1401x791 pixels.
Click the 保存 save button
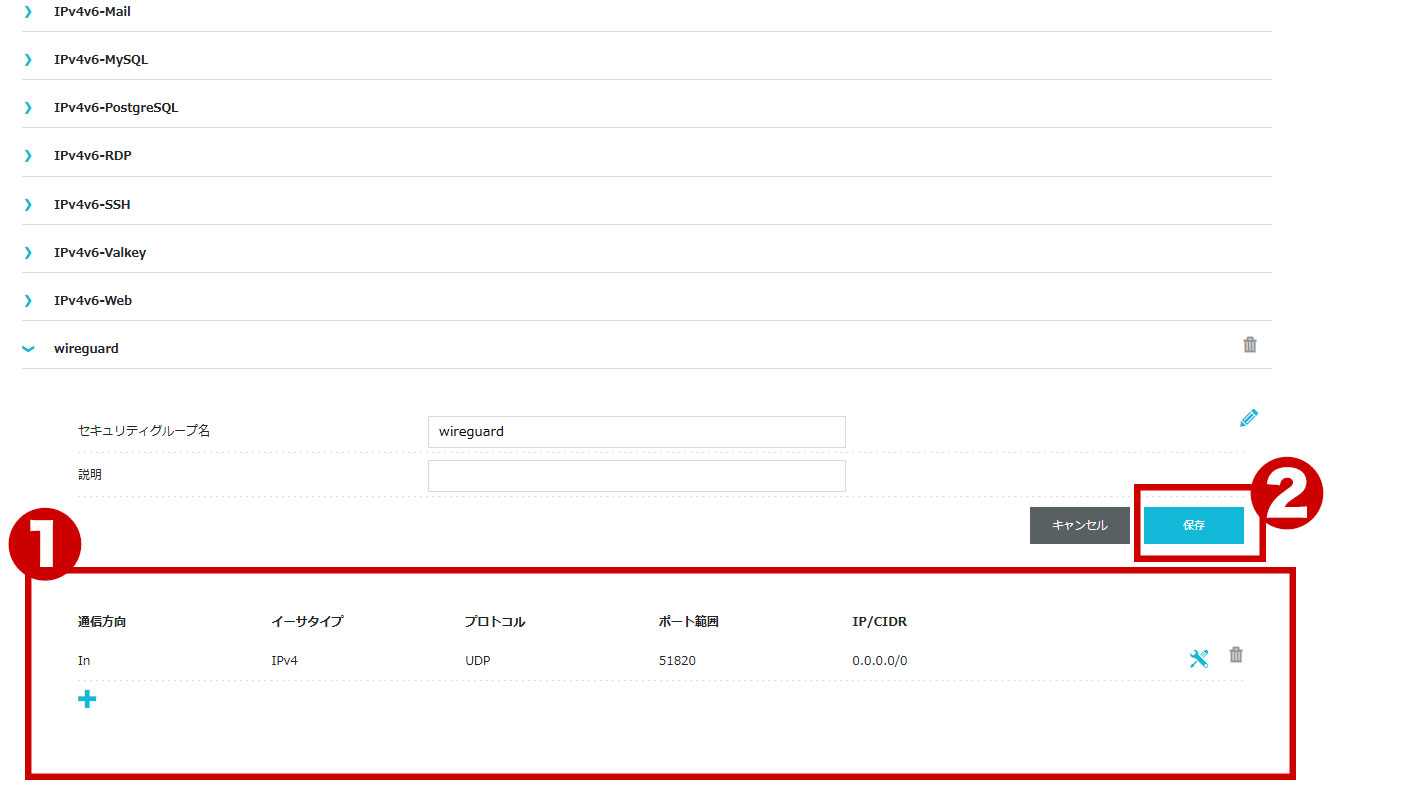click(1194, 525)
